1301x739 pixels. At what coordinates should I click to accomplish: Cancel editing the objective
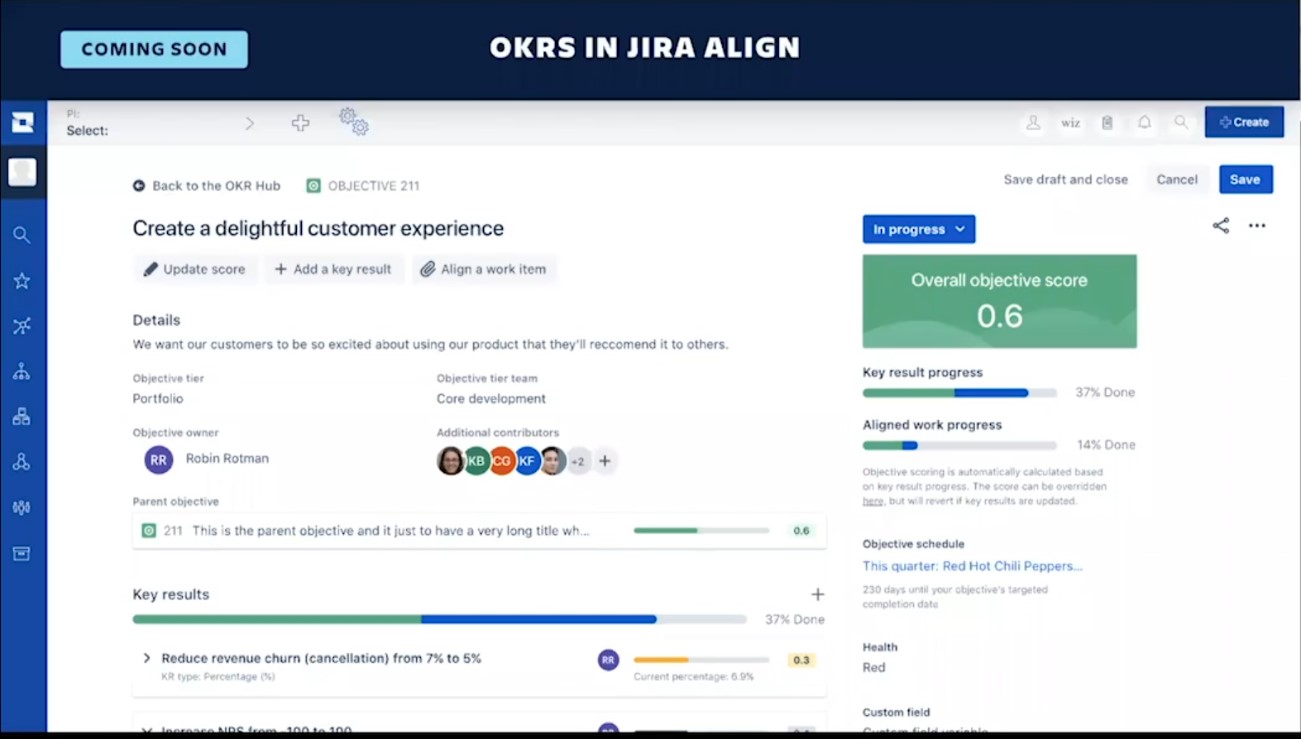coord(1177,179)
